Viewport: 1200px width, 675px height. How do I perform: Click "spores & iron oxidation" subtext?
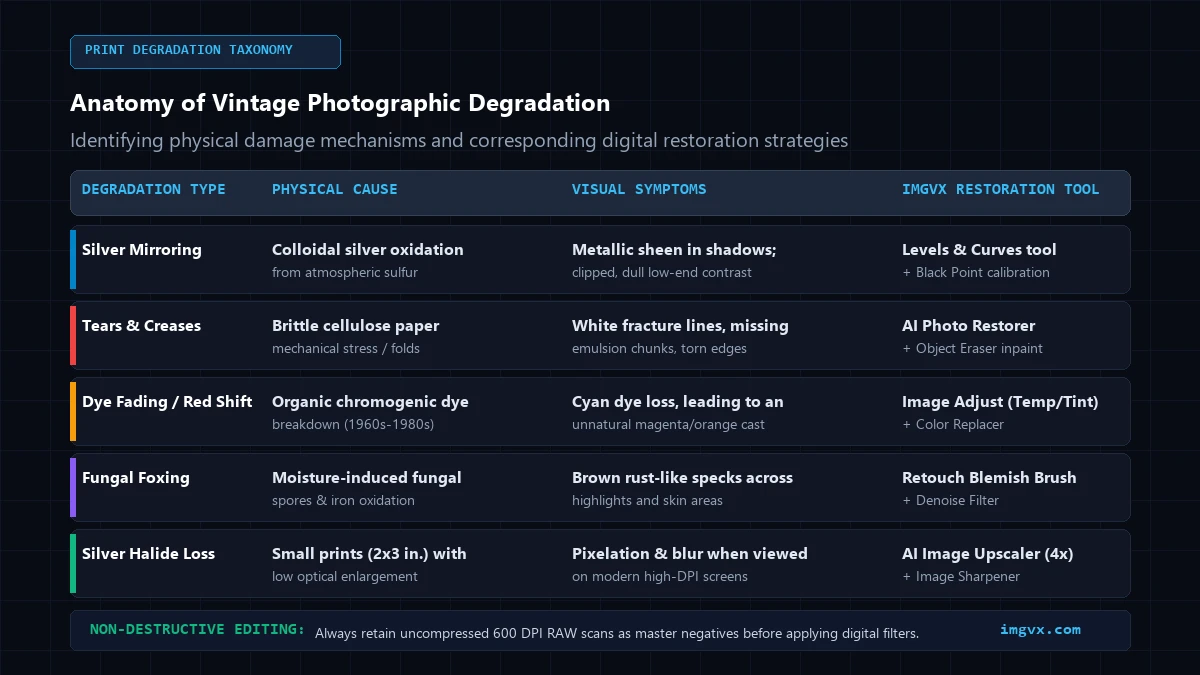(343, 500)
